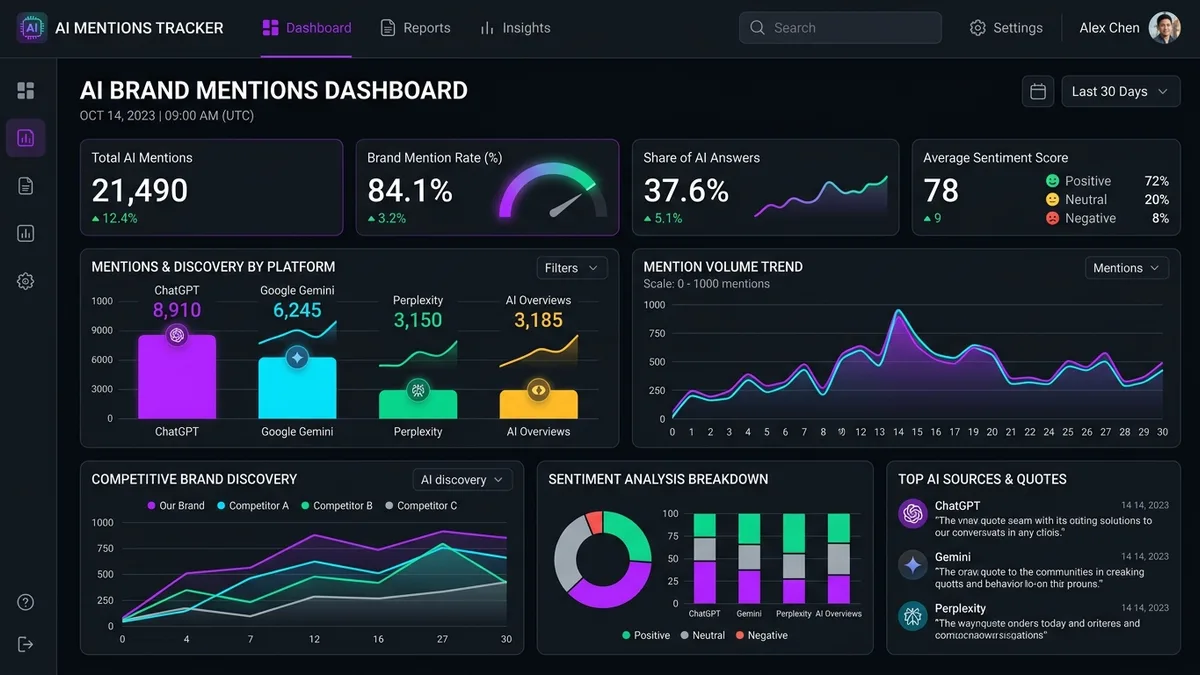Open the Gemini quote entry

[x=1033, y=570]
